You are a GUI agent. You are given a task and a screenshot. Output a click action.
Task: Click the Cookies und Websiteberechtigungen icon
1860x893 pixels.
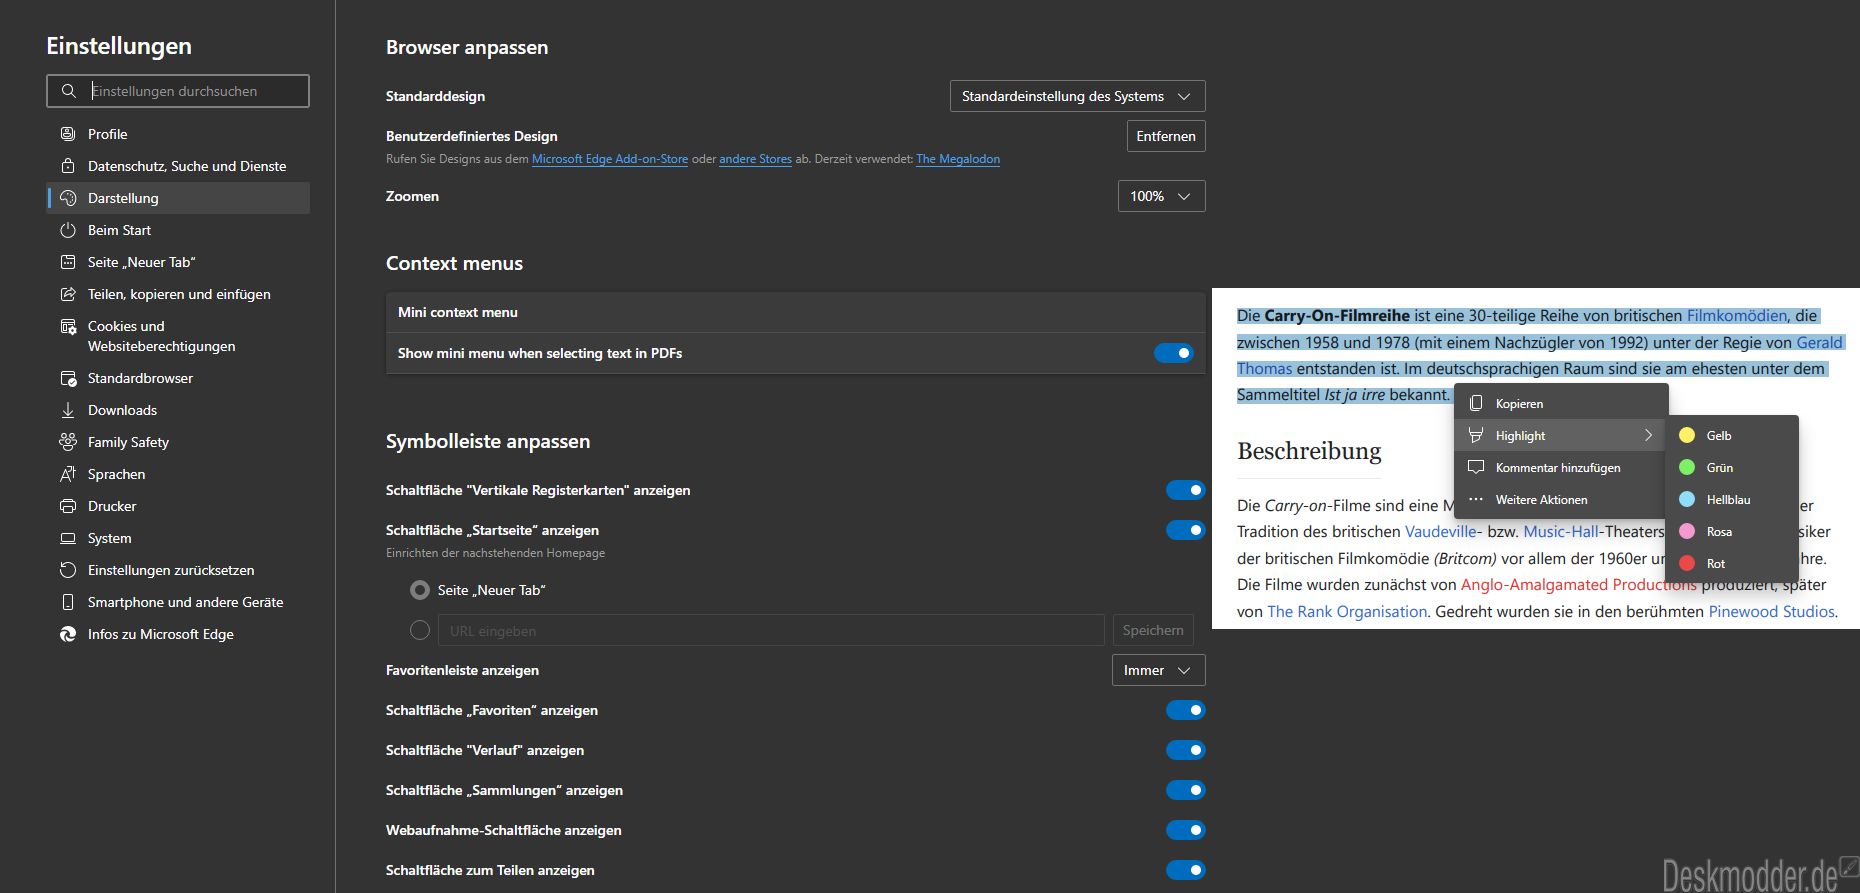(x=68, y=326)
